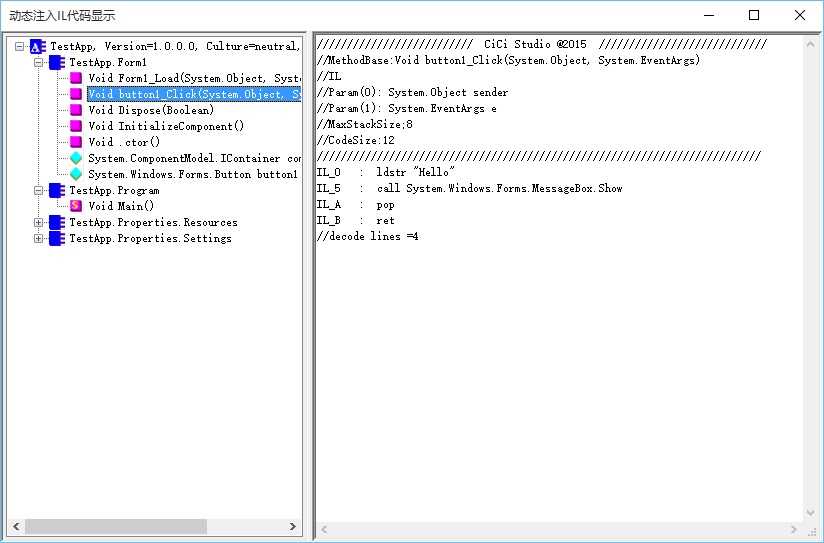
Task: Select TestApp.Properties.Resources class
Action: (153, 222)
